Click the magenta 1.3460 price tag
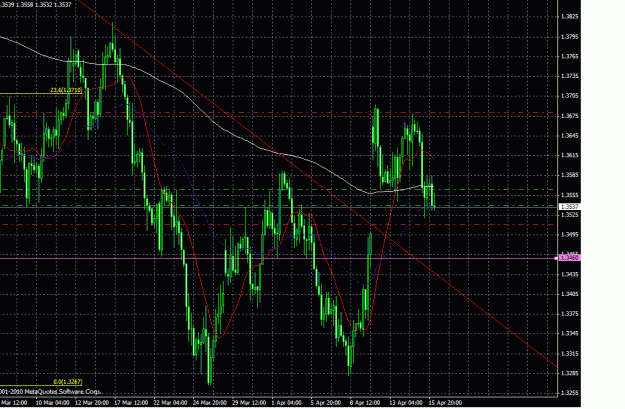Screen dimensions: 625x409 pyautogui.click(x=570, y=258)
